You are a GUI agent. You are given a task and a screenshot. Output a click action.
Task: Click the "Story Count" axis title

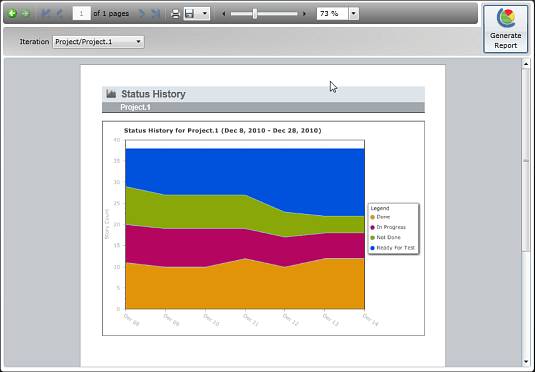tap(107, 224)
